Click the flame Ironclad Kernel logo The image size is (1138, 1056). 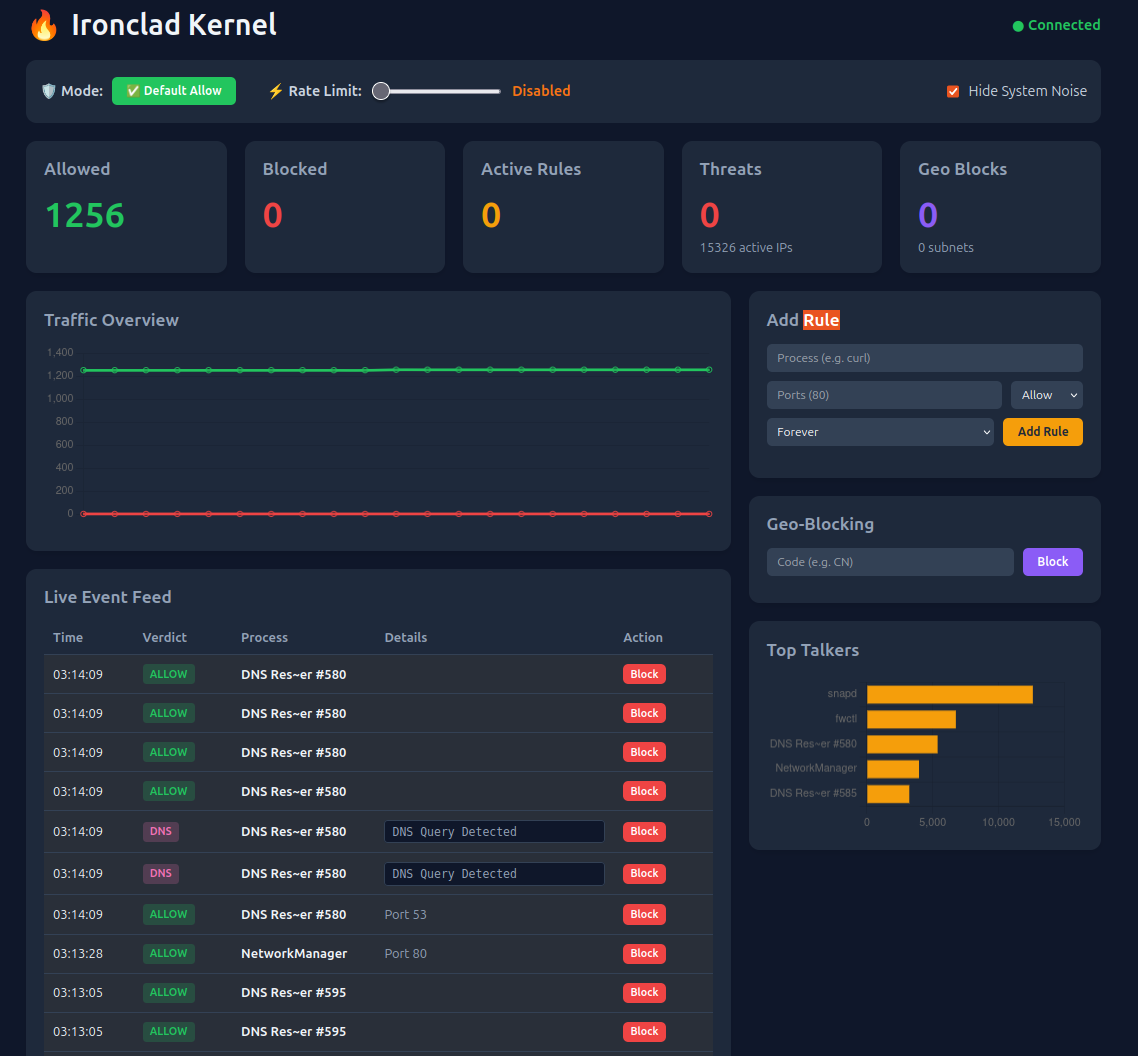44,24
